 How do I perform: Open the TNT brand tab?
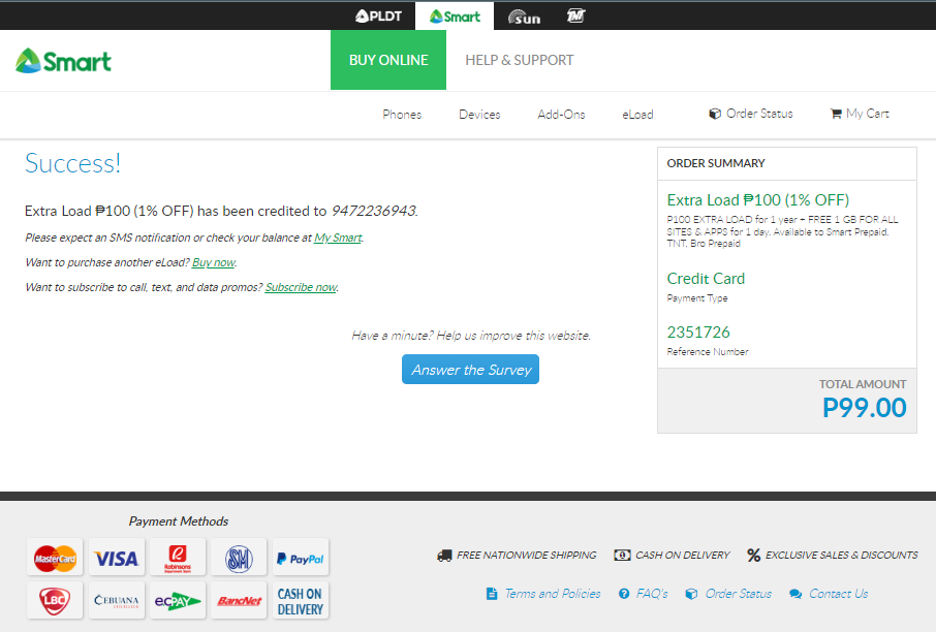click(x=576, y=16)
